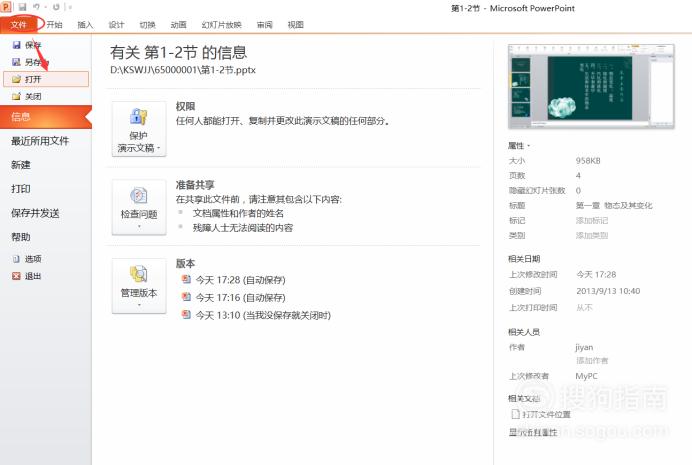This screenshot has width=692, height=465.
Task: Switch to the 开始 ribbon tab
Action: point(54,25)
